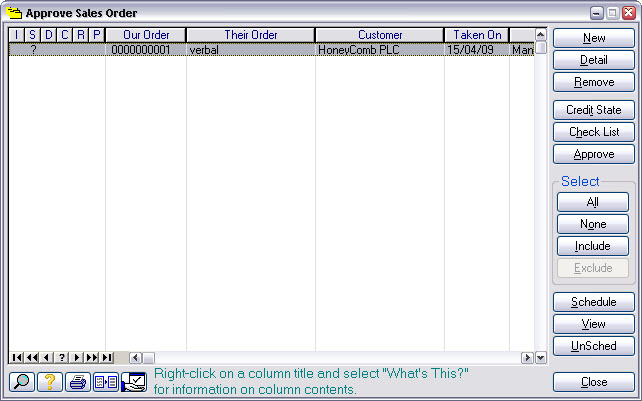Click the Customer column header
642x401 pixels.
[x=380, y=35]
